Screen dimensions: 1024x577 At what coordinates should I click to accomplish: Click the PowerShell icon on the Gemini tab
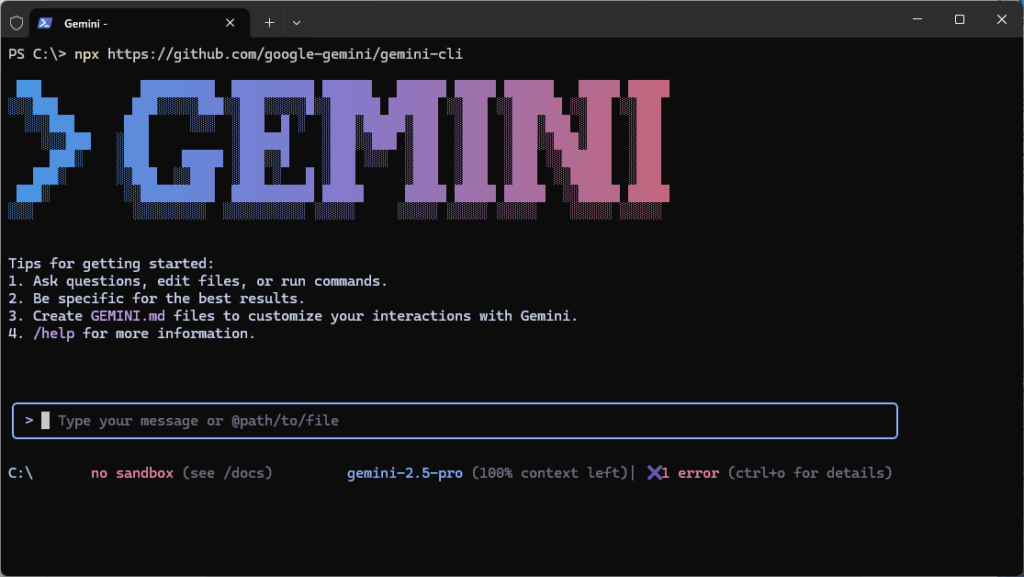click(44, 23)
